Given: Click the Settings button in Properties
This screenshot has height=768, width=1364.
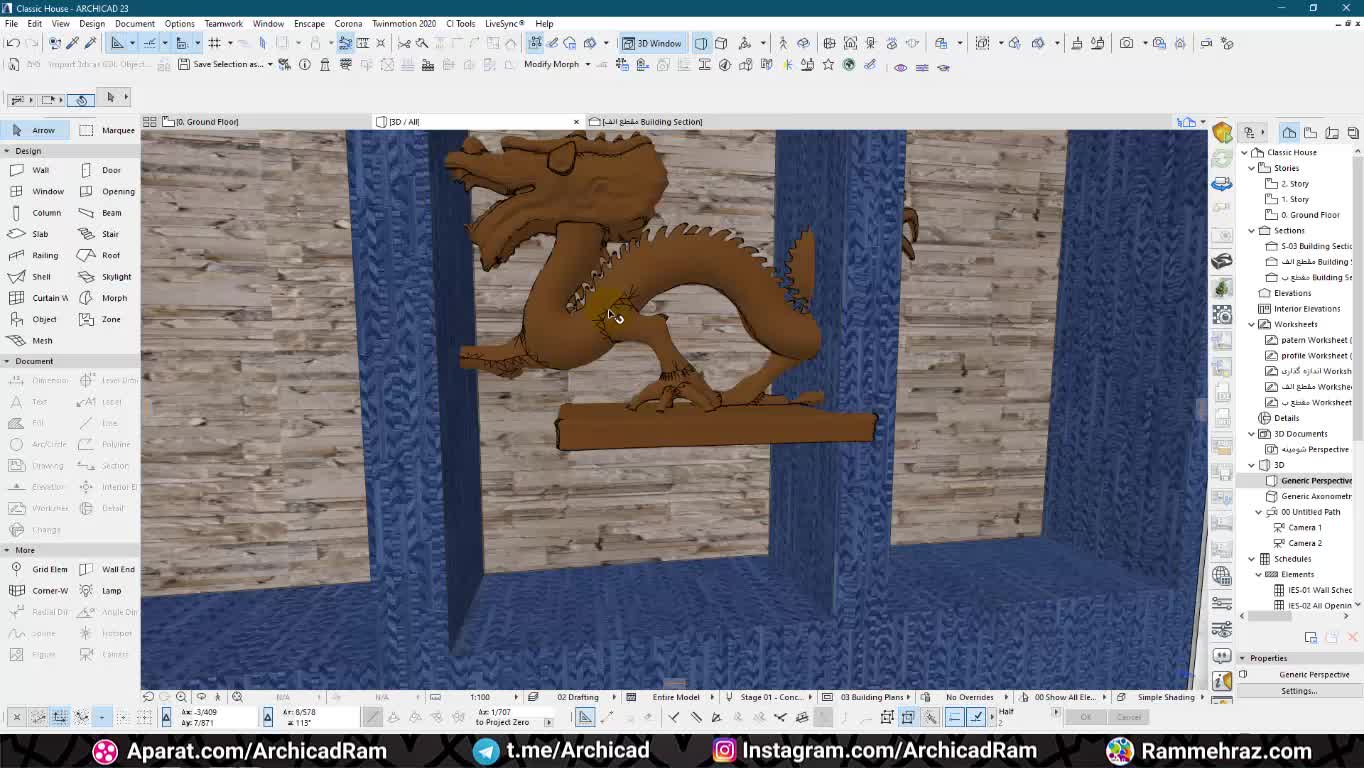Looking at the screenshot, I should 1298,691.
